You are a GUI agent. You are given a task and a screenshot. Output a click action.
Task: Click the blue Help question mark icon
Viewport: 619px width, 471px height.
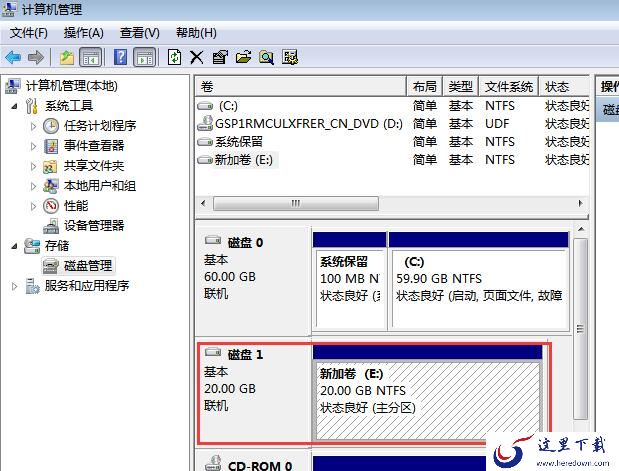click(x=121, y=57)
